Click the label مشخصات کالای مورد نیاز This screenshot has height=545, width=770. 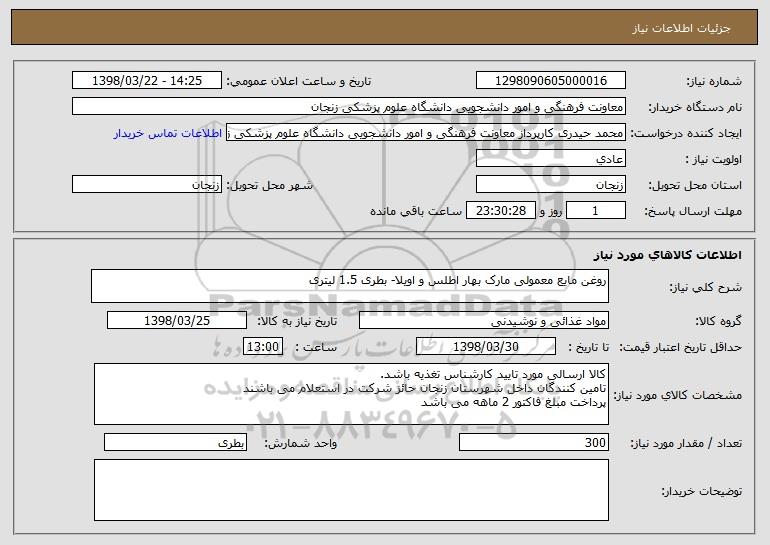678,395
